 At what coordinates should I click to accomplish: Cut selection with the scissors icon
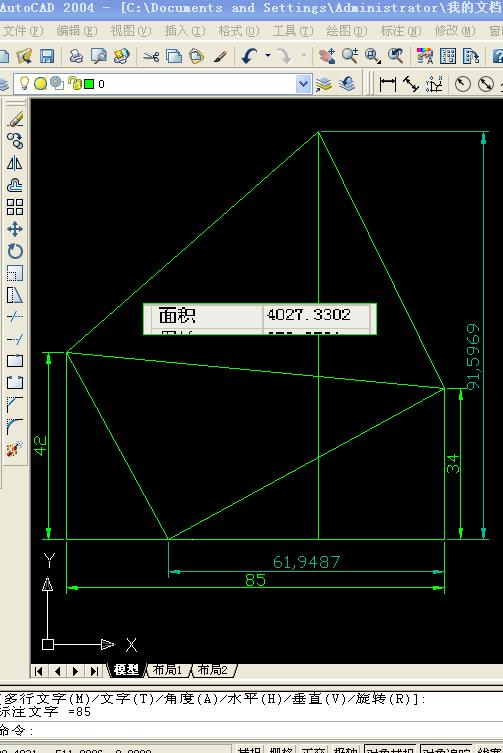pos(151,56)
